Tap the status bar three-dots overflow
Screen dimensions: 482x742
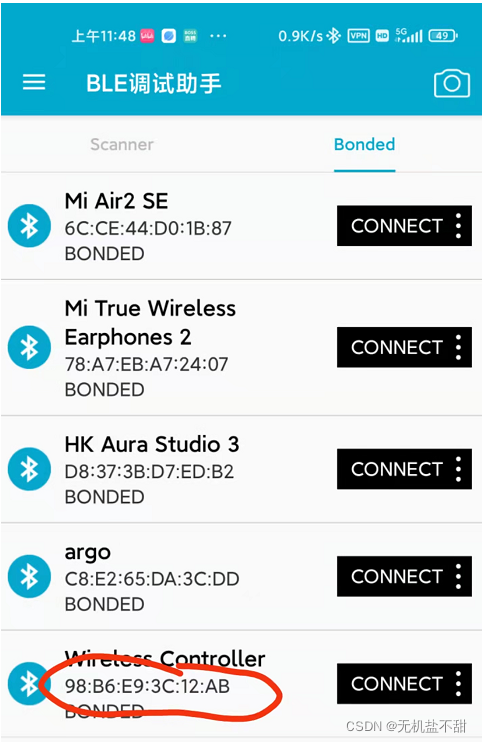point(218,36)
